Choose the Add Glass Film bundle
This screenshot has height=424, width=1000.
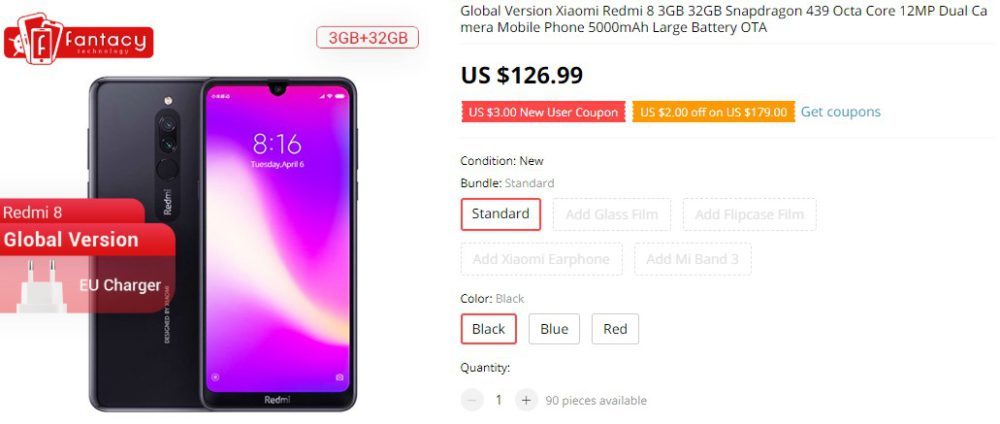(x=611, y=214)
